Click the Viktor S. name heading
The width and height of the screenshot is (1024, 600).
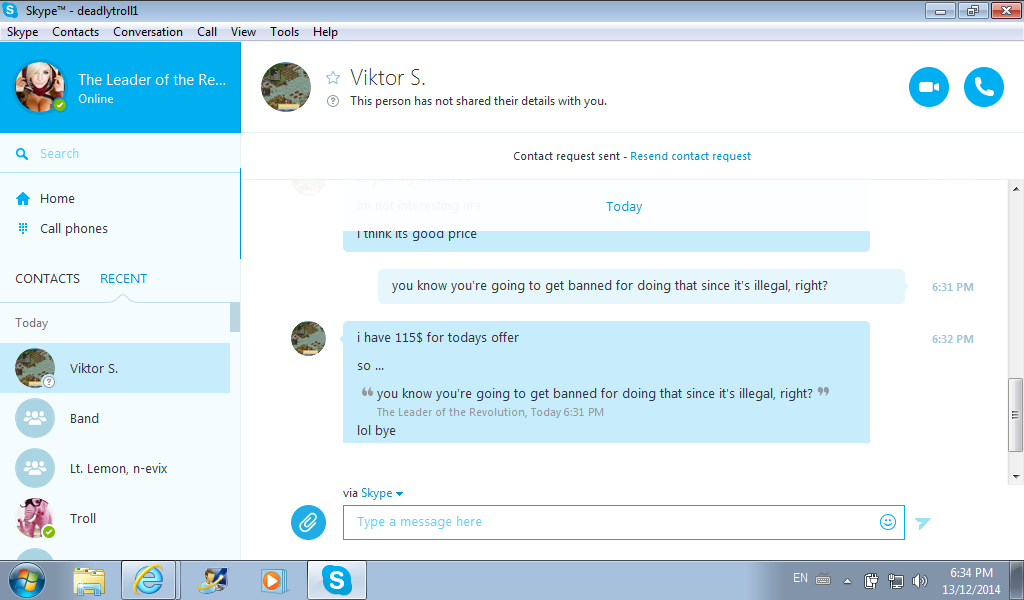click(388, 78)
